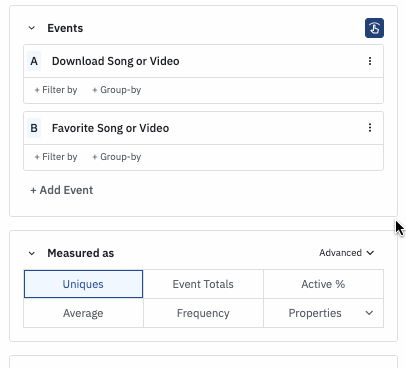
Task: Select the Event Totals measurement option
Action: [203, 284]
